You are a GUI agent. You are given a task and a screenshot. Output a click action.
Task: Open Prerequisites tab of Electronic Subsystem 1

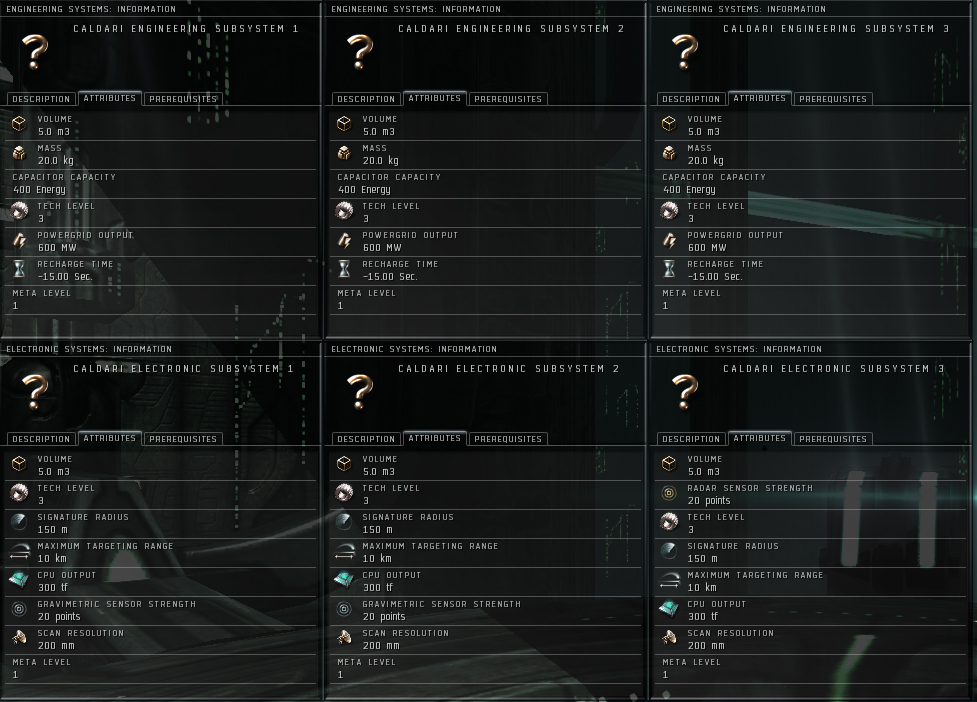pos(183,439)
